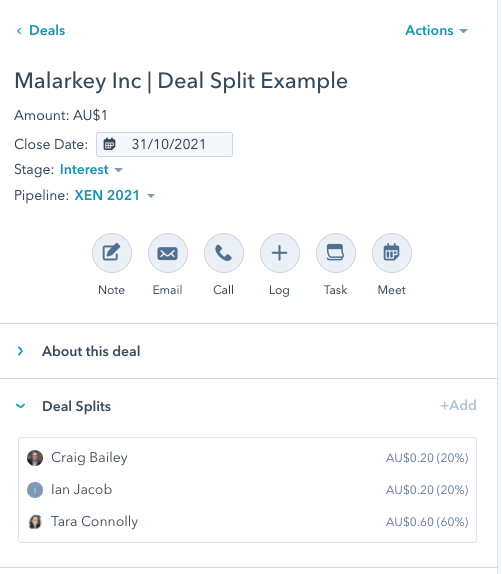Open the Email envelope icon

coord(168,253)
